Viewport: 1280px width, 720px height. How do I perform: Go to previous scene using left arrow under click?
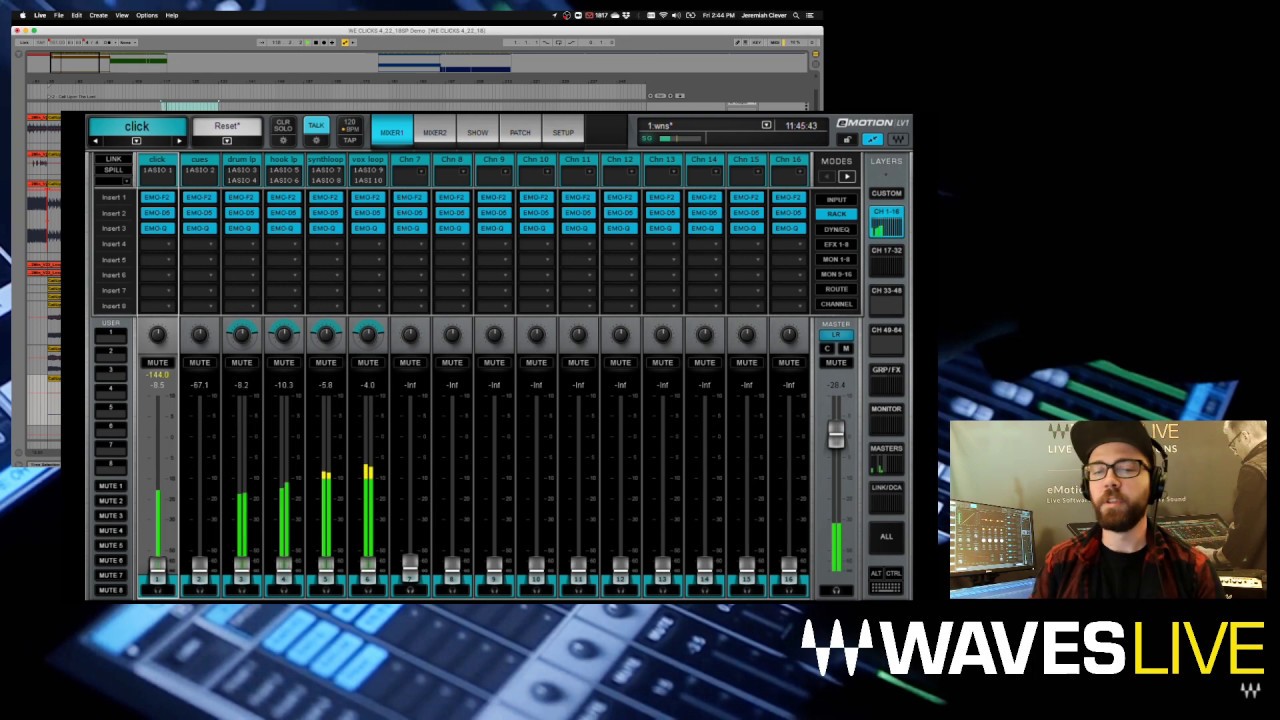click(x=96, y=141)
